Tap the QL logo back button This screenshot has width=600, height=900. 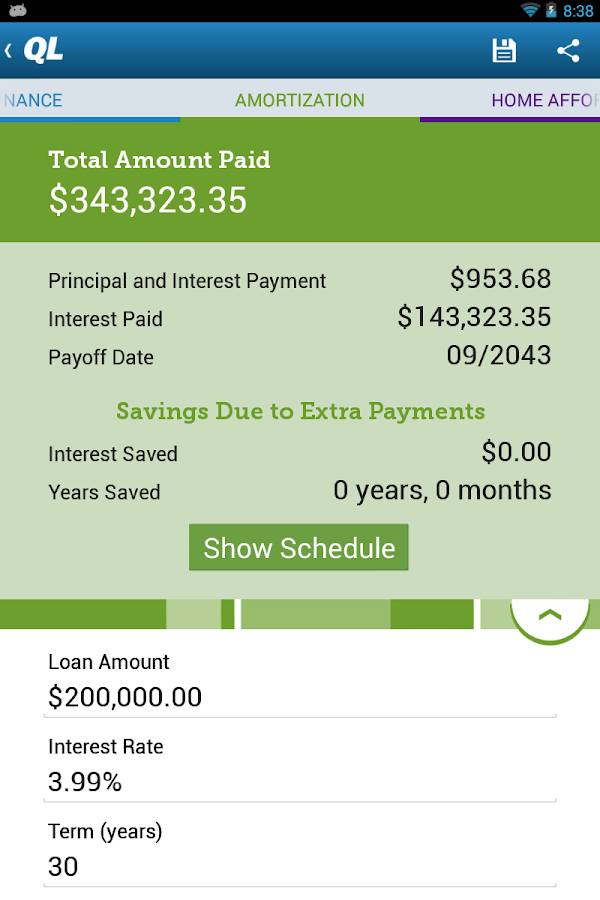(36, 51)
